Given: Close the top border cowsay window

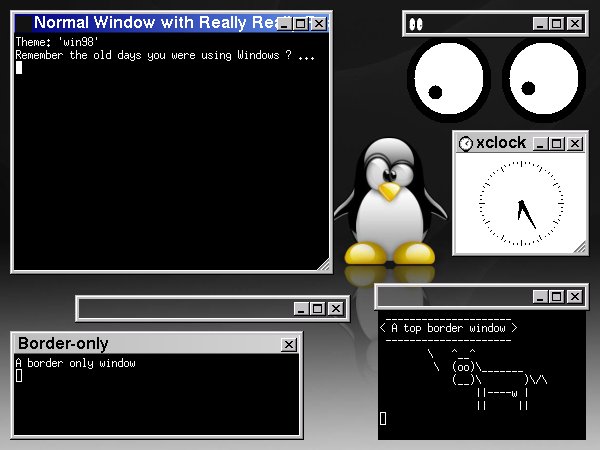Looking at the screenshot, I should click(575, 297).
